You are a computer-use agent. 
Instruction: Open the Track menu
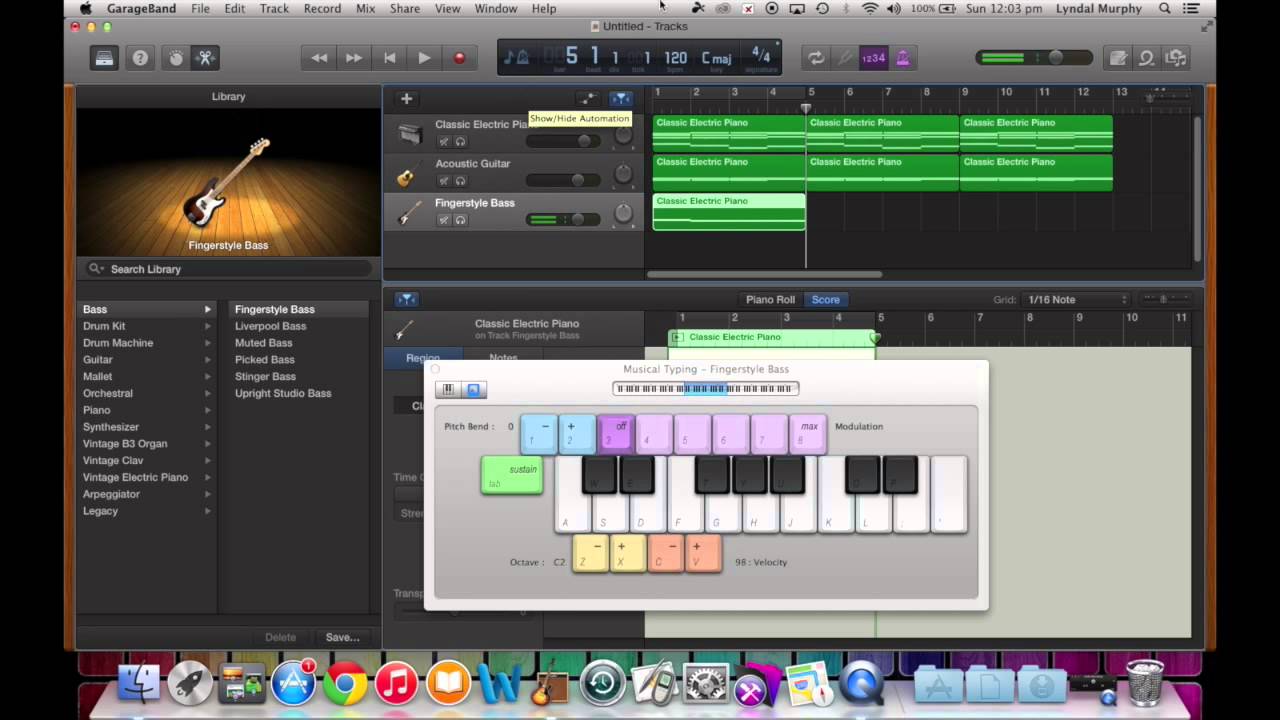coord(274,8)
